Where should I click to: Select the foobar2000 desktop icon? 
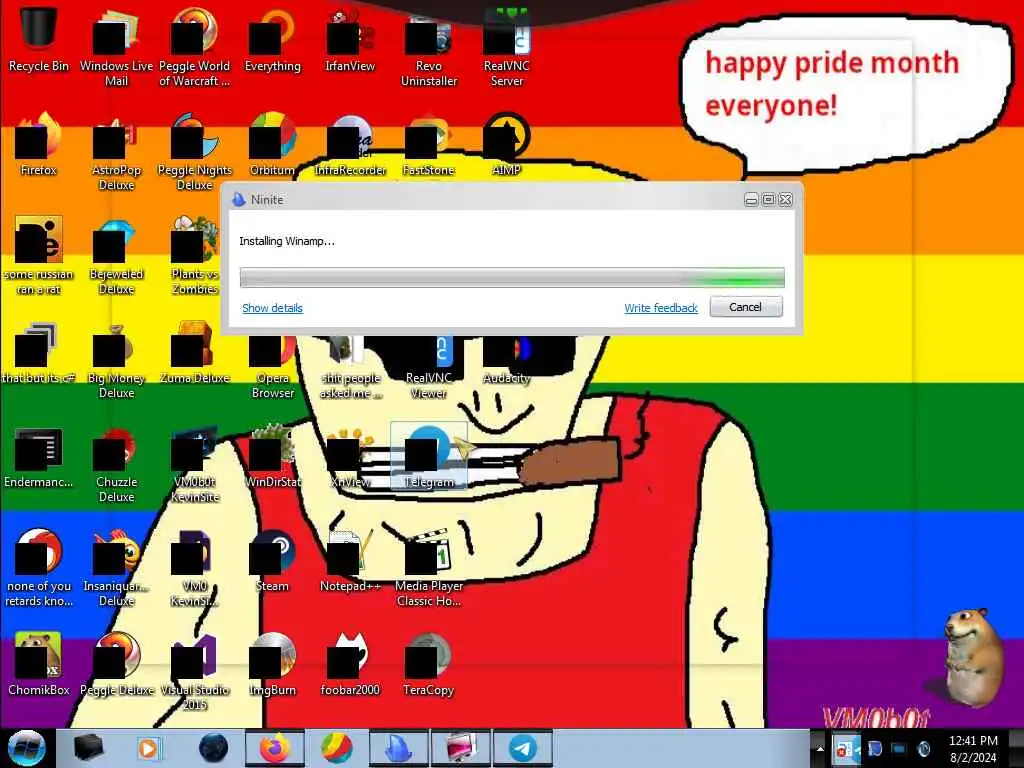click(x=350, y=664)
